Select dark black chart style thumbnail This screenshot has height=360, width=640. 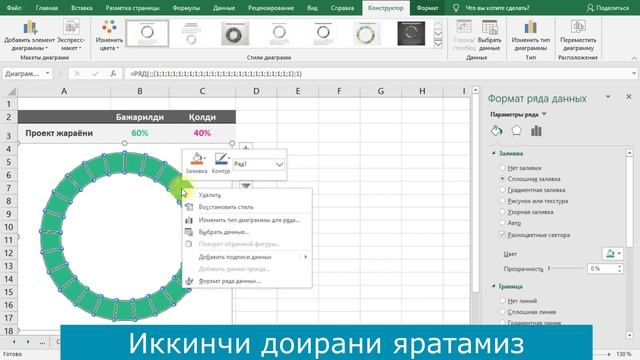(x=411, y=33)
